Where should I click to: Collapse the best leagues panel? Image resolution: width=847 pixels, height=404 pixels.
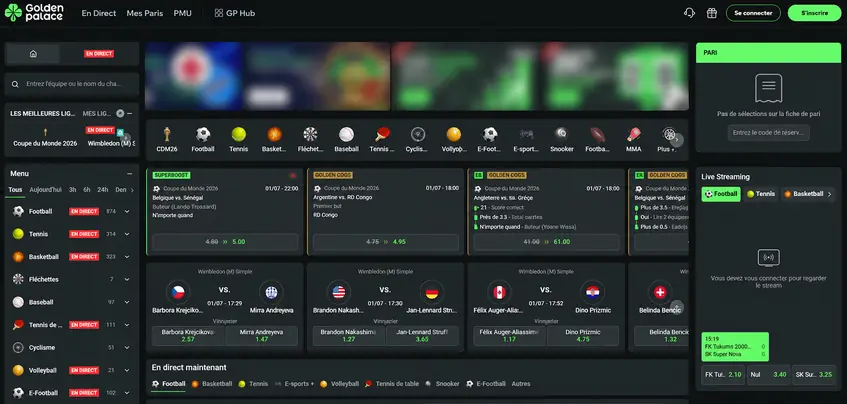130,113
